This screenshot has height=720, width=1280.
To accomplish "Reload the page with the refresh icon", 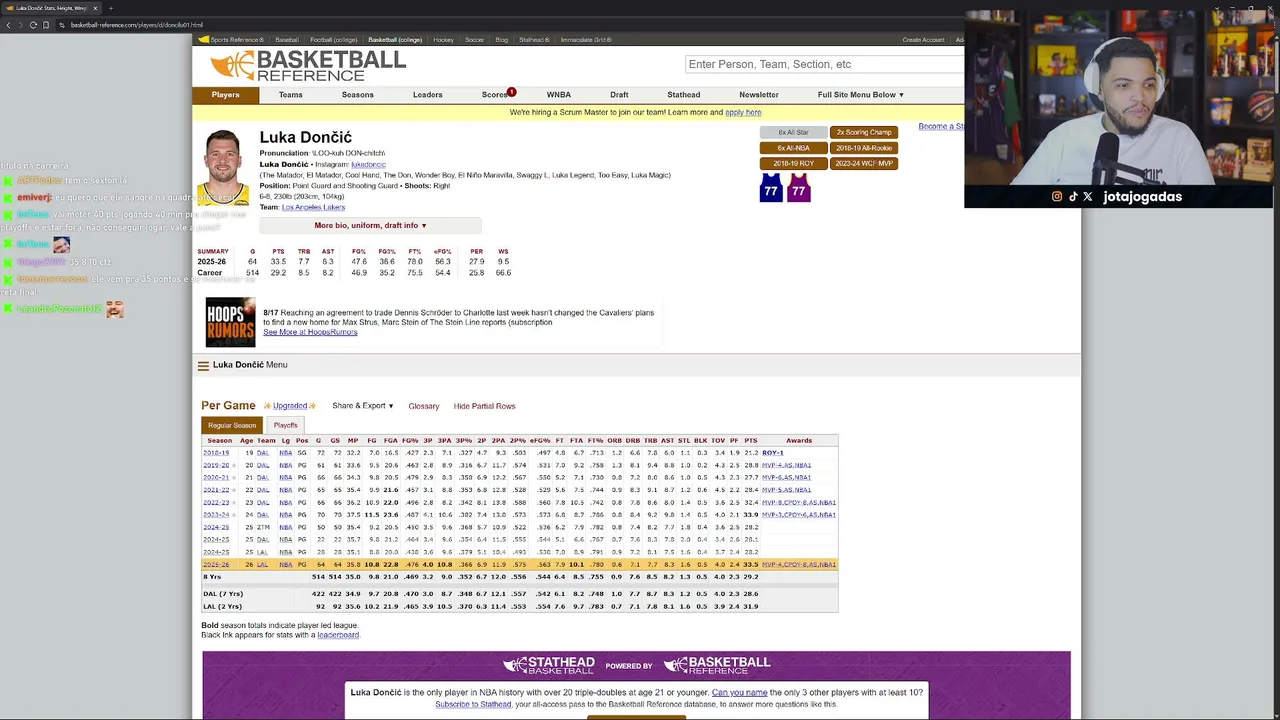I will click(33, 25).
